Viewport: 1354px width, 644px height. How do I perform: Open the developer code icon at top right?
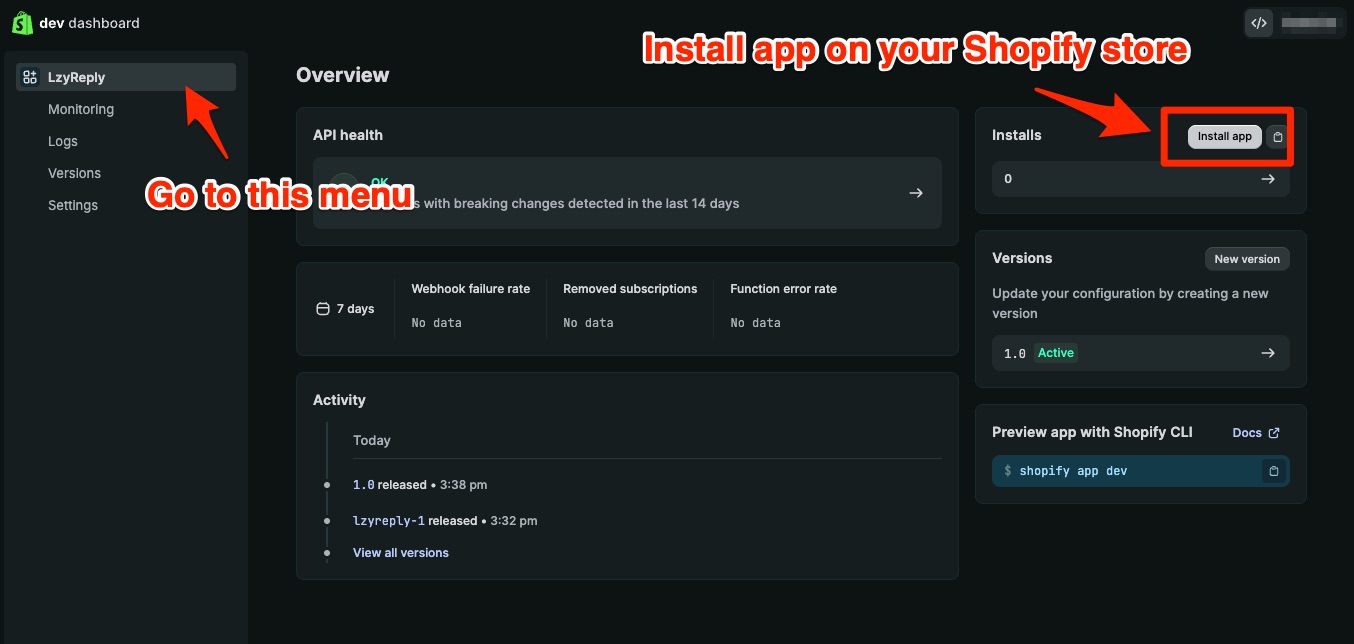coord(1259,22)
